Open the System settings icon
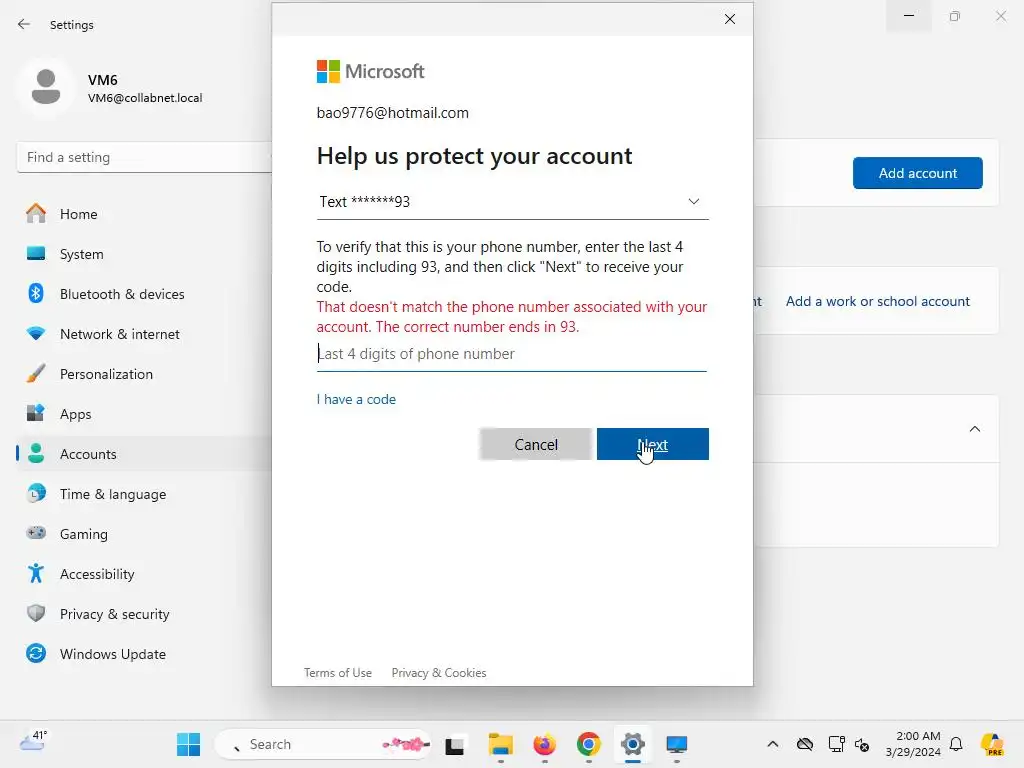Viewport: 1024px width, 768px height. pyautogui.click(x=36, y=253)
